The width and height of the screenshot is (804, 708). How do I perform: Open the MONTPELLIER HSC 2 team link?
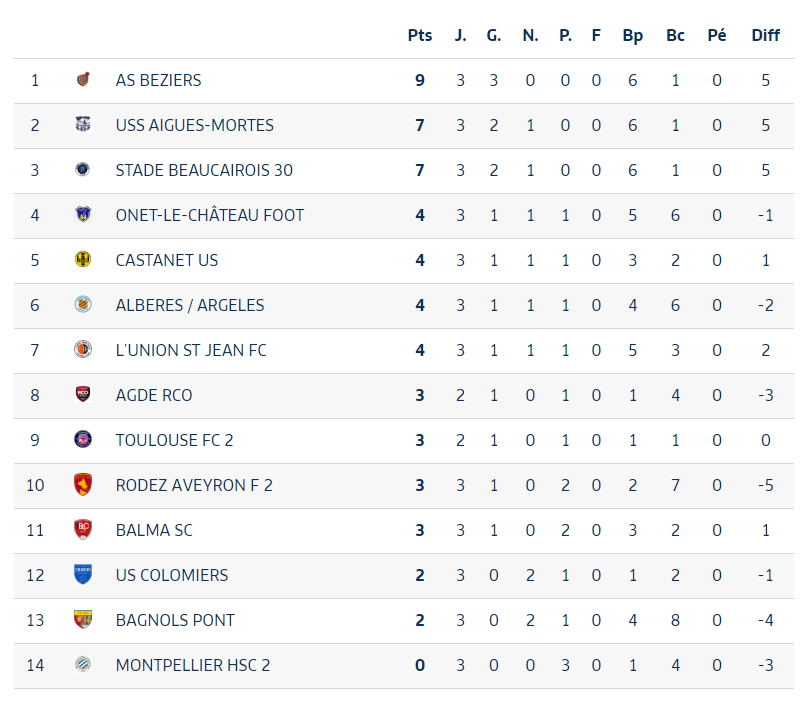pos(193,665)
